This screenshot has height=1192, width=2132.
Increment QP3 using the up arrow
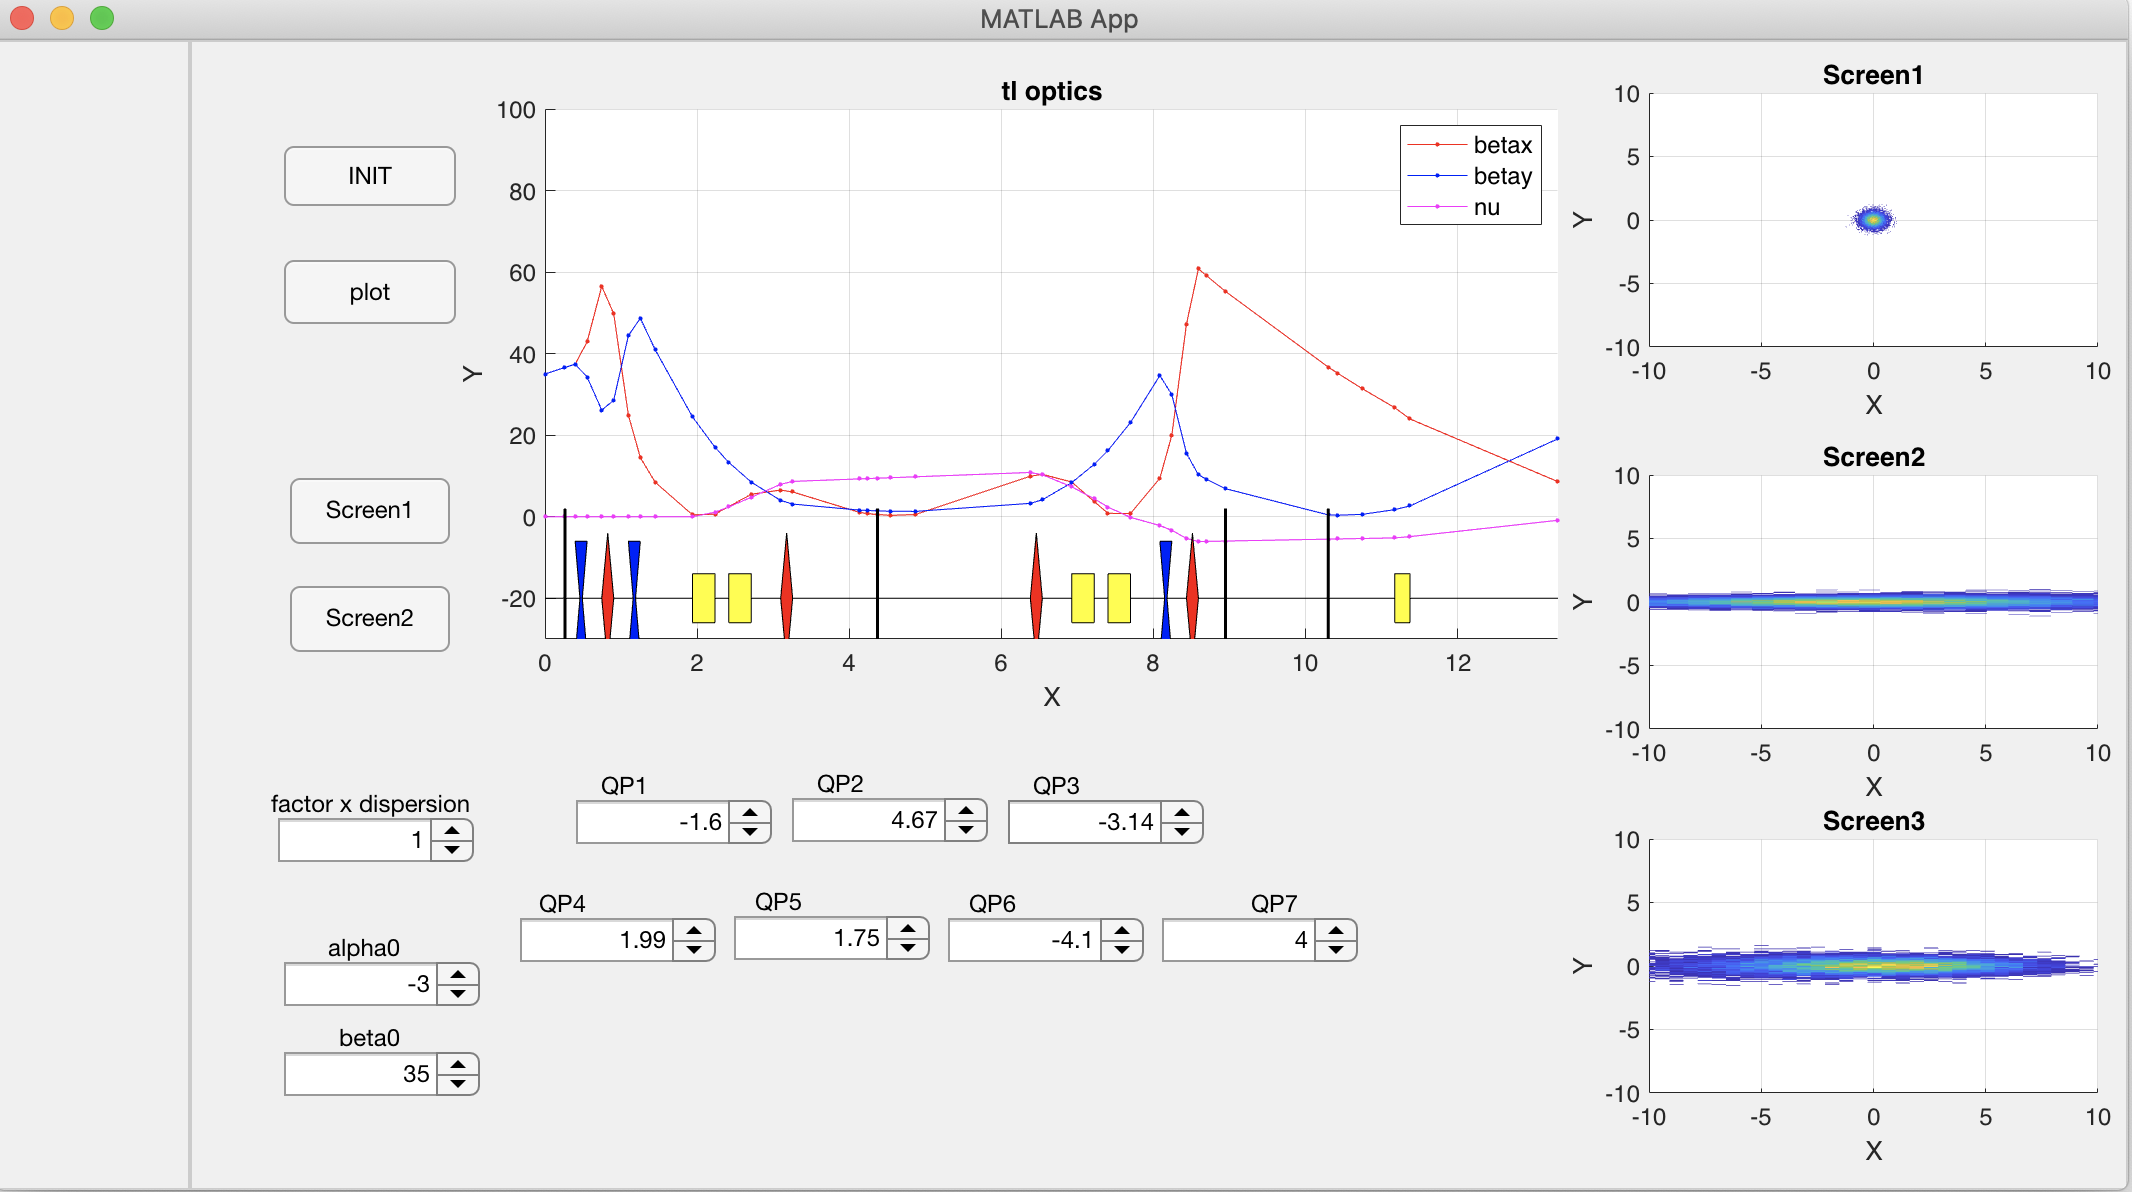click(x=1182, y=813)
